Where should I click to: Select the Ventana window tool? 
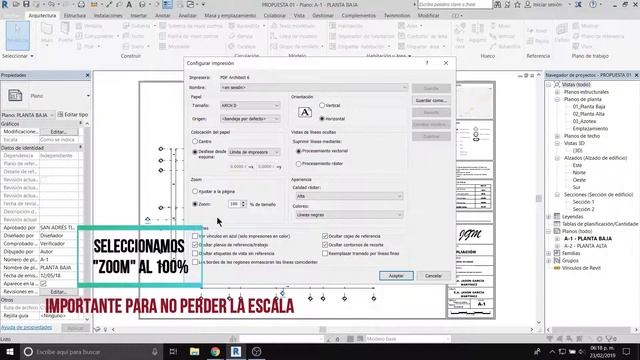89,26
